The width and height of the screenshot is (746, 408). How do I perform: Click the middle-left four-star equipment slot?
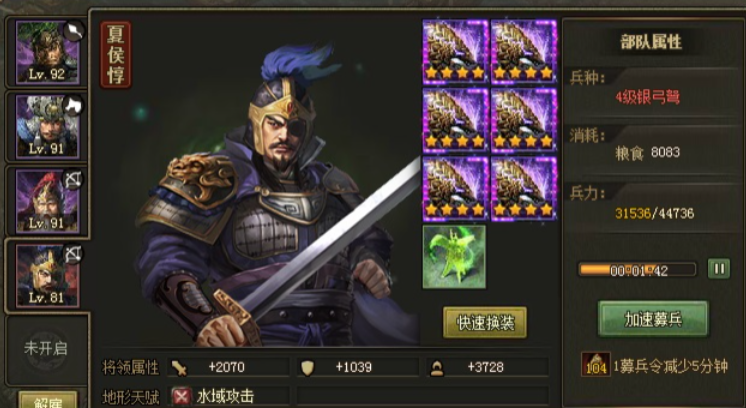pyautogui.click(x=455, y=120)
